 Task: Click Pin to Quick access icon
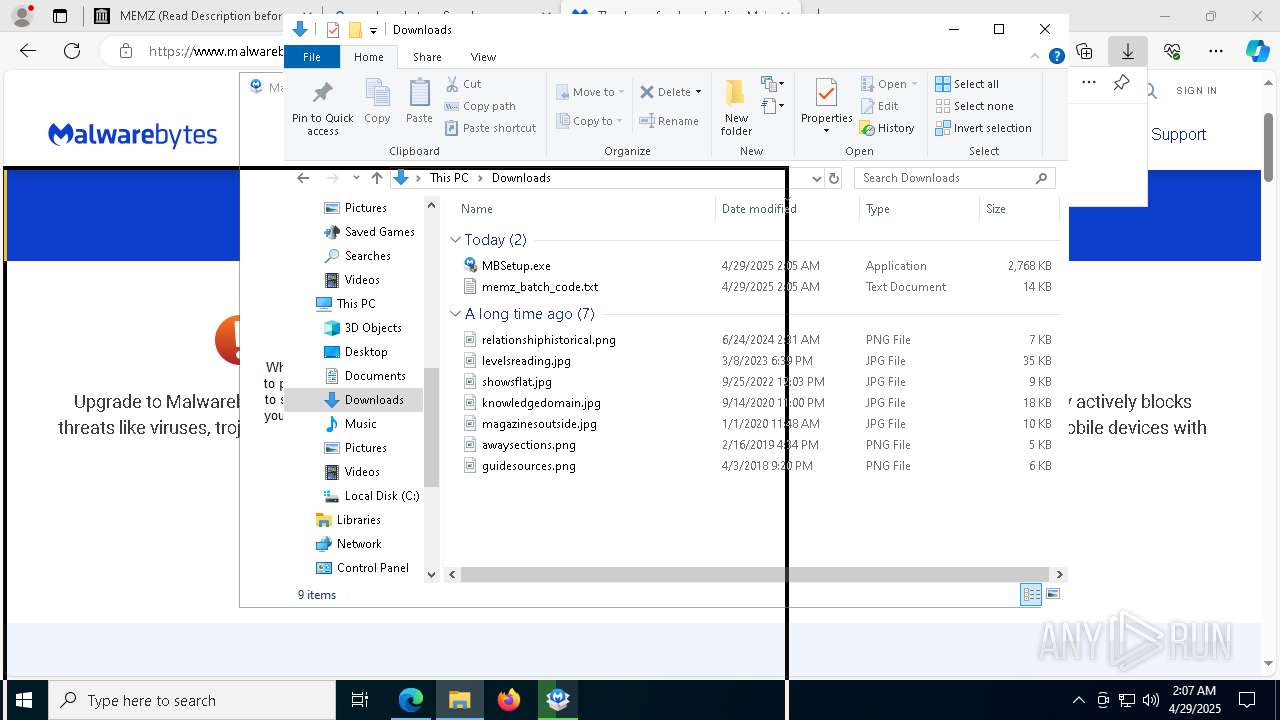[x=322, y=108]
